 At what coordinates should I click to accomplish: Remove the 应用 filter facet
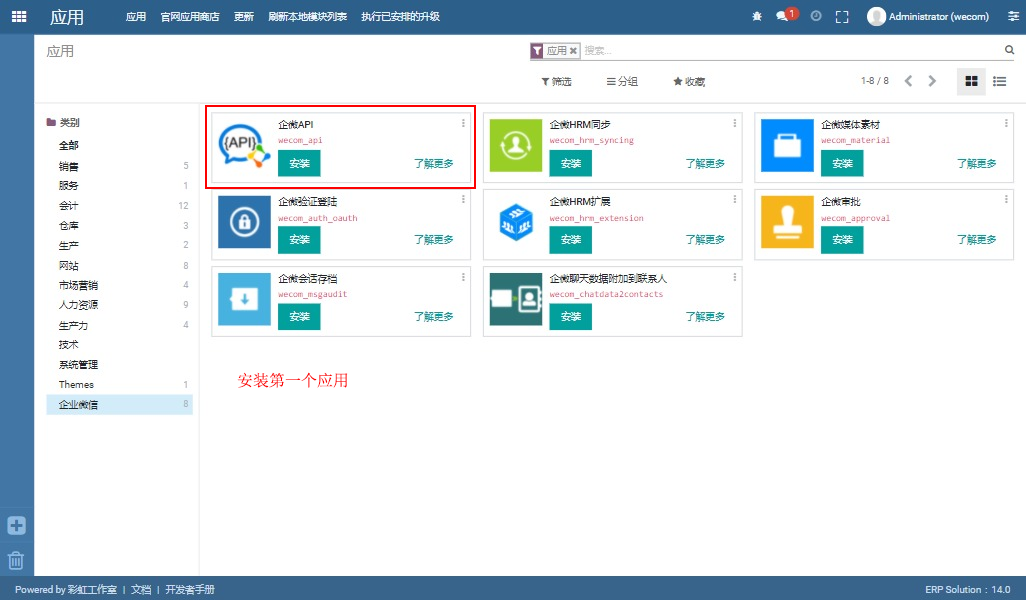573,50
